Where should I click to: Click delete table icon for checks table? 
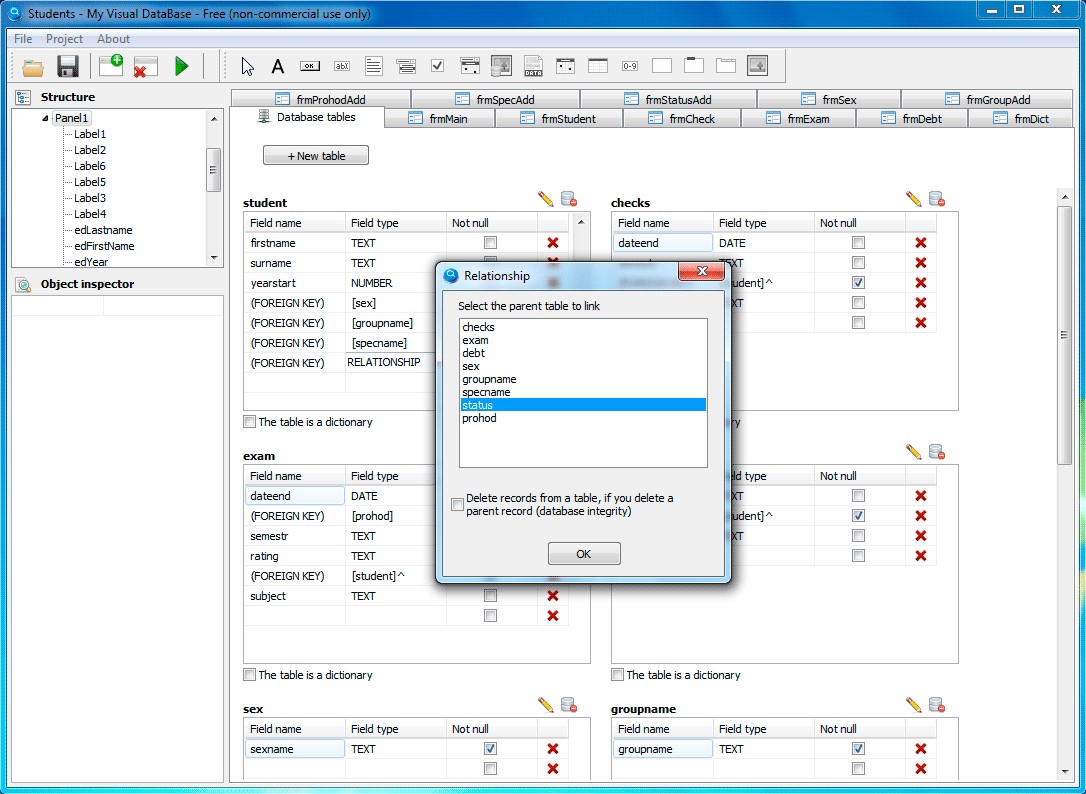click(936, 199)
